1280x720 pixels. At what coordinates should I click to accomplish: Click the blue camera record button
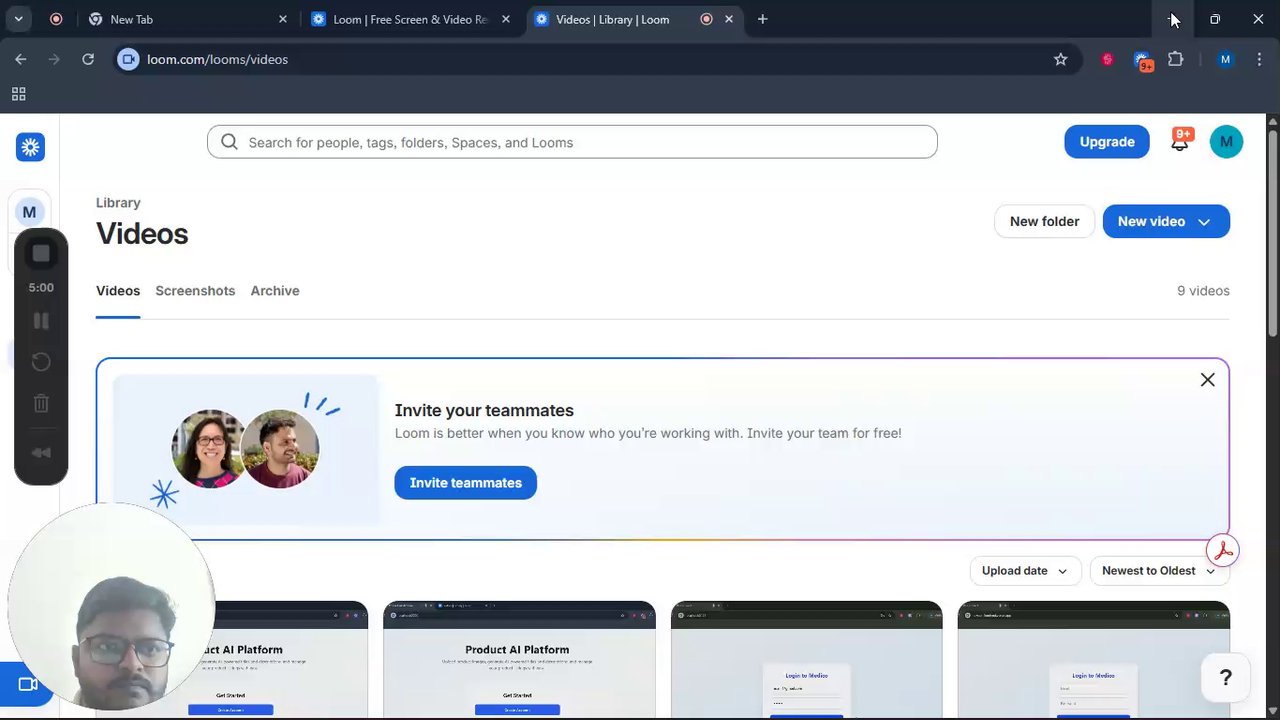[27, 684]
